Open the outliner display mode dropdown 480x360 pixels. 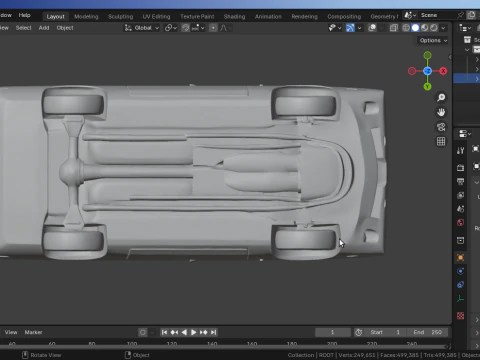(465, 28)
